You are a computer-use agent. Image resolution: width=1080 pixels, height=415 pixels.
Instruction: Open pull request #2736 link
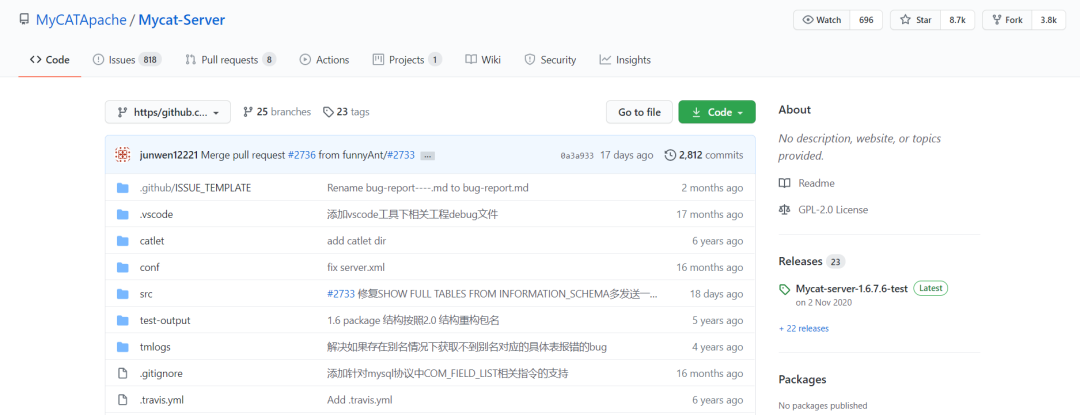[x=302, y=156]
